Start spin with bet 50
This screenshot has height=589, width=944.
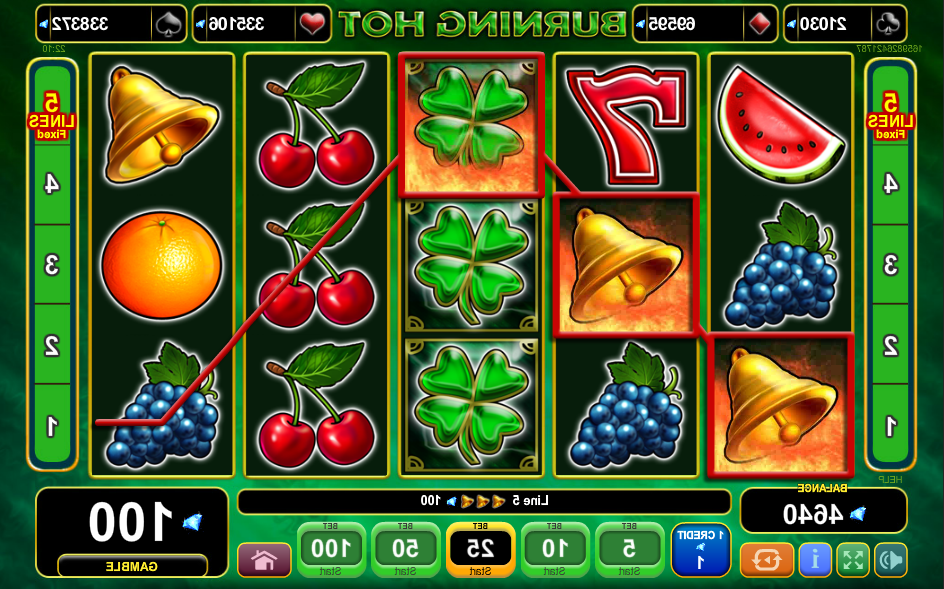[406, 550]
